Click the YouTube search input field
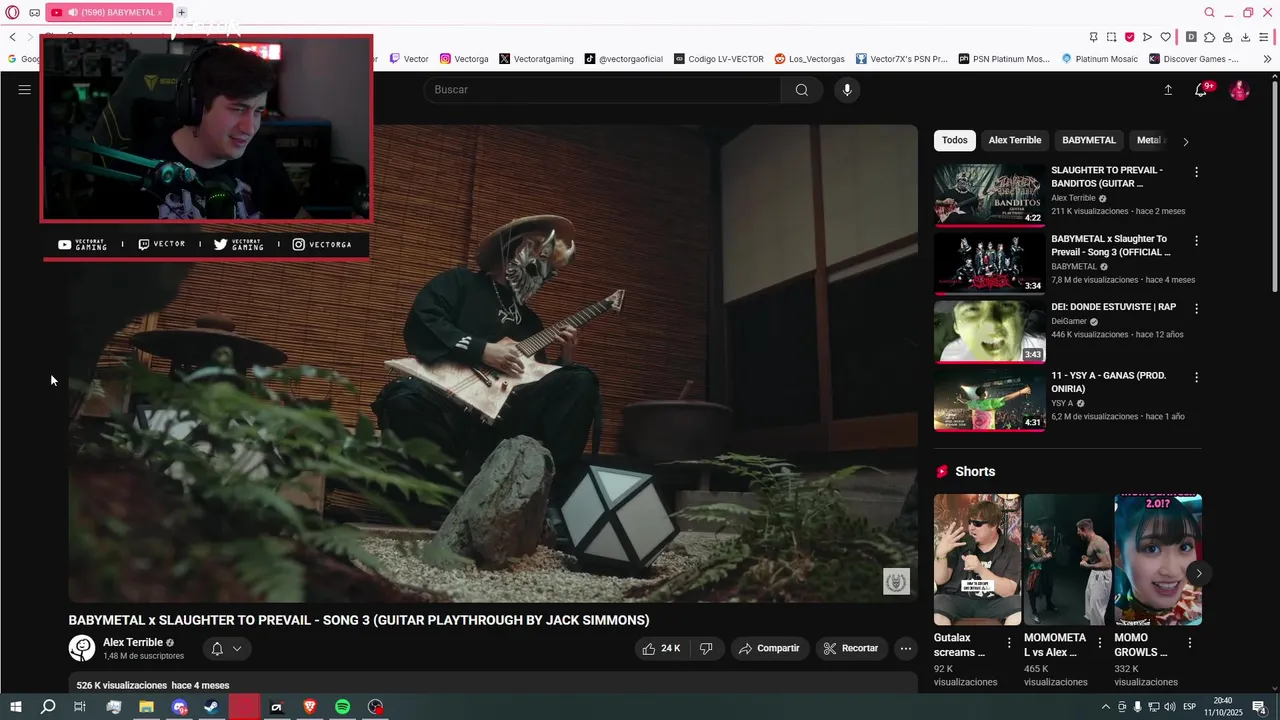The width and height of the screenshot is (1280, 720). pos(602,90)
